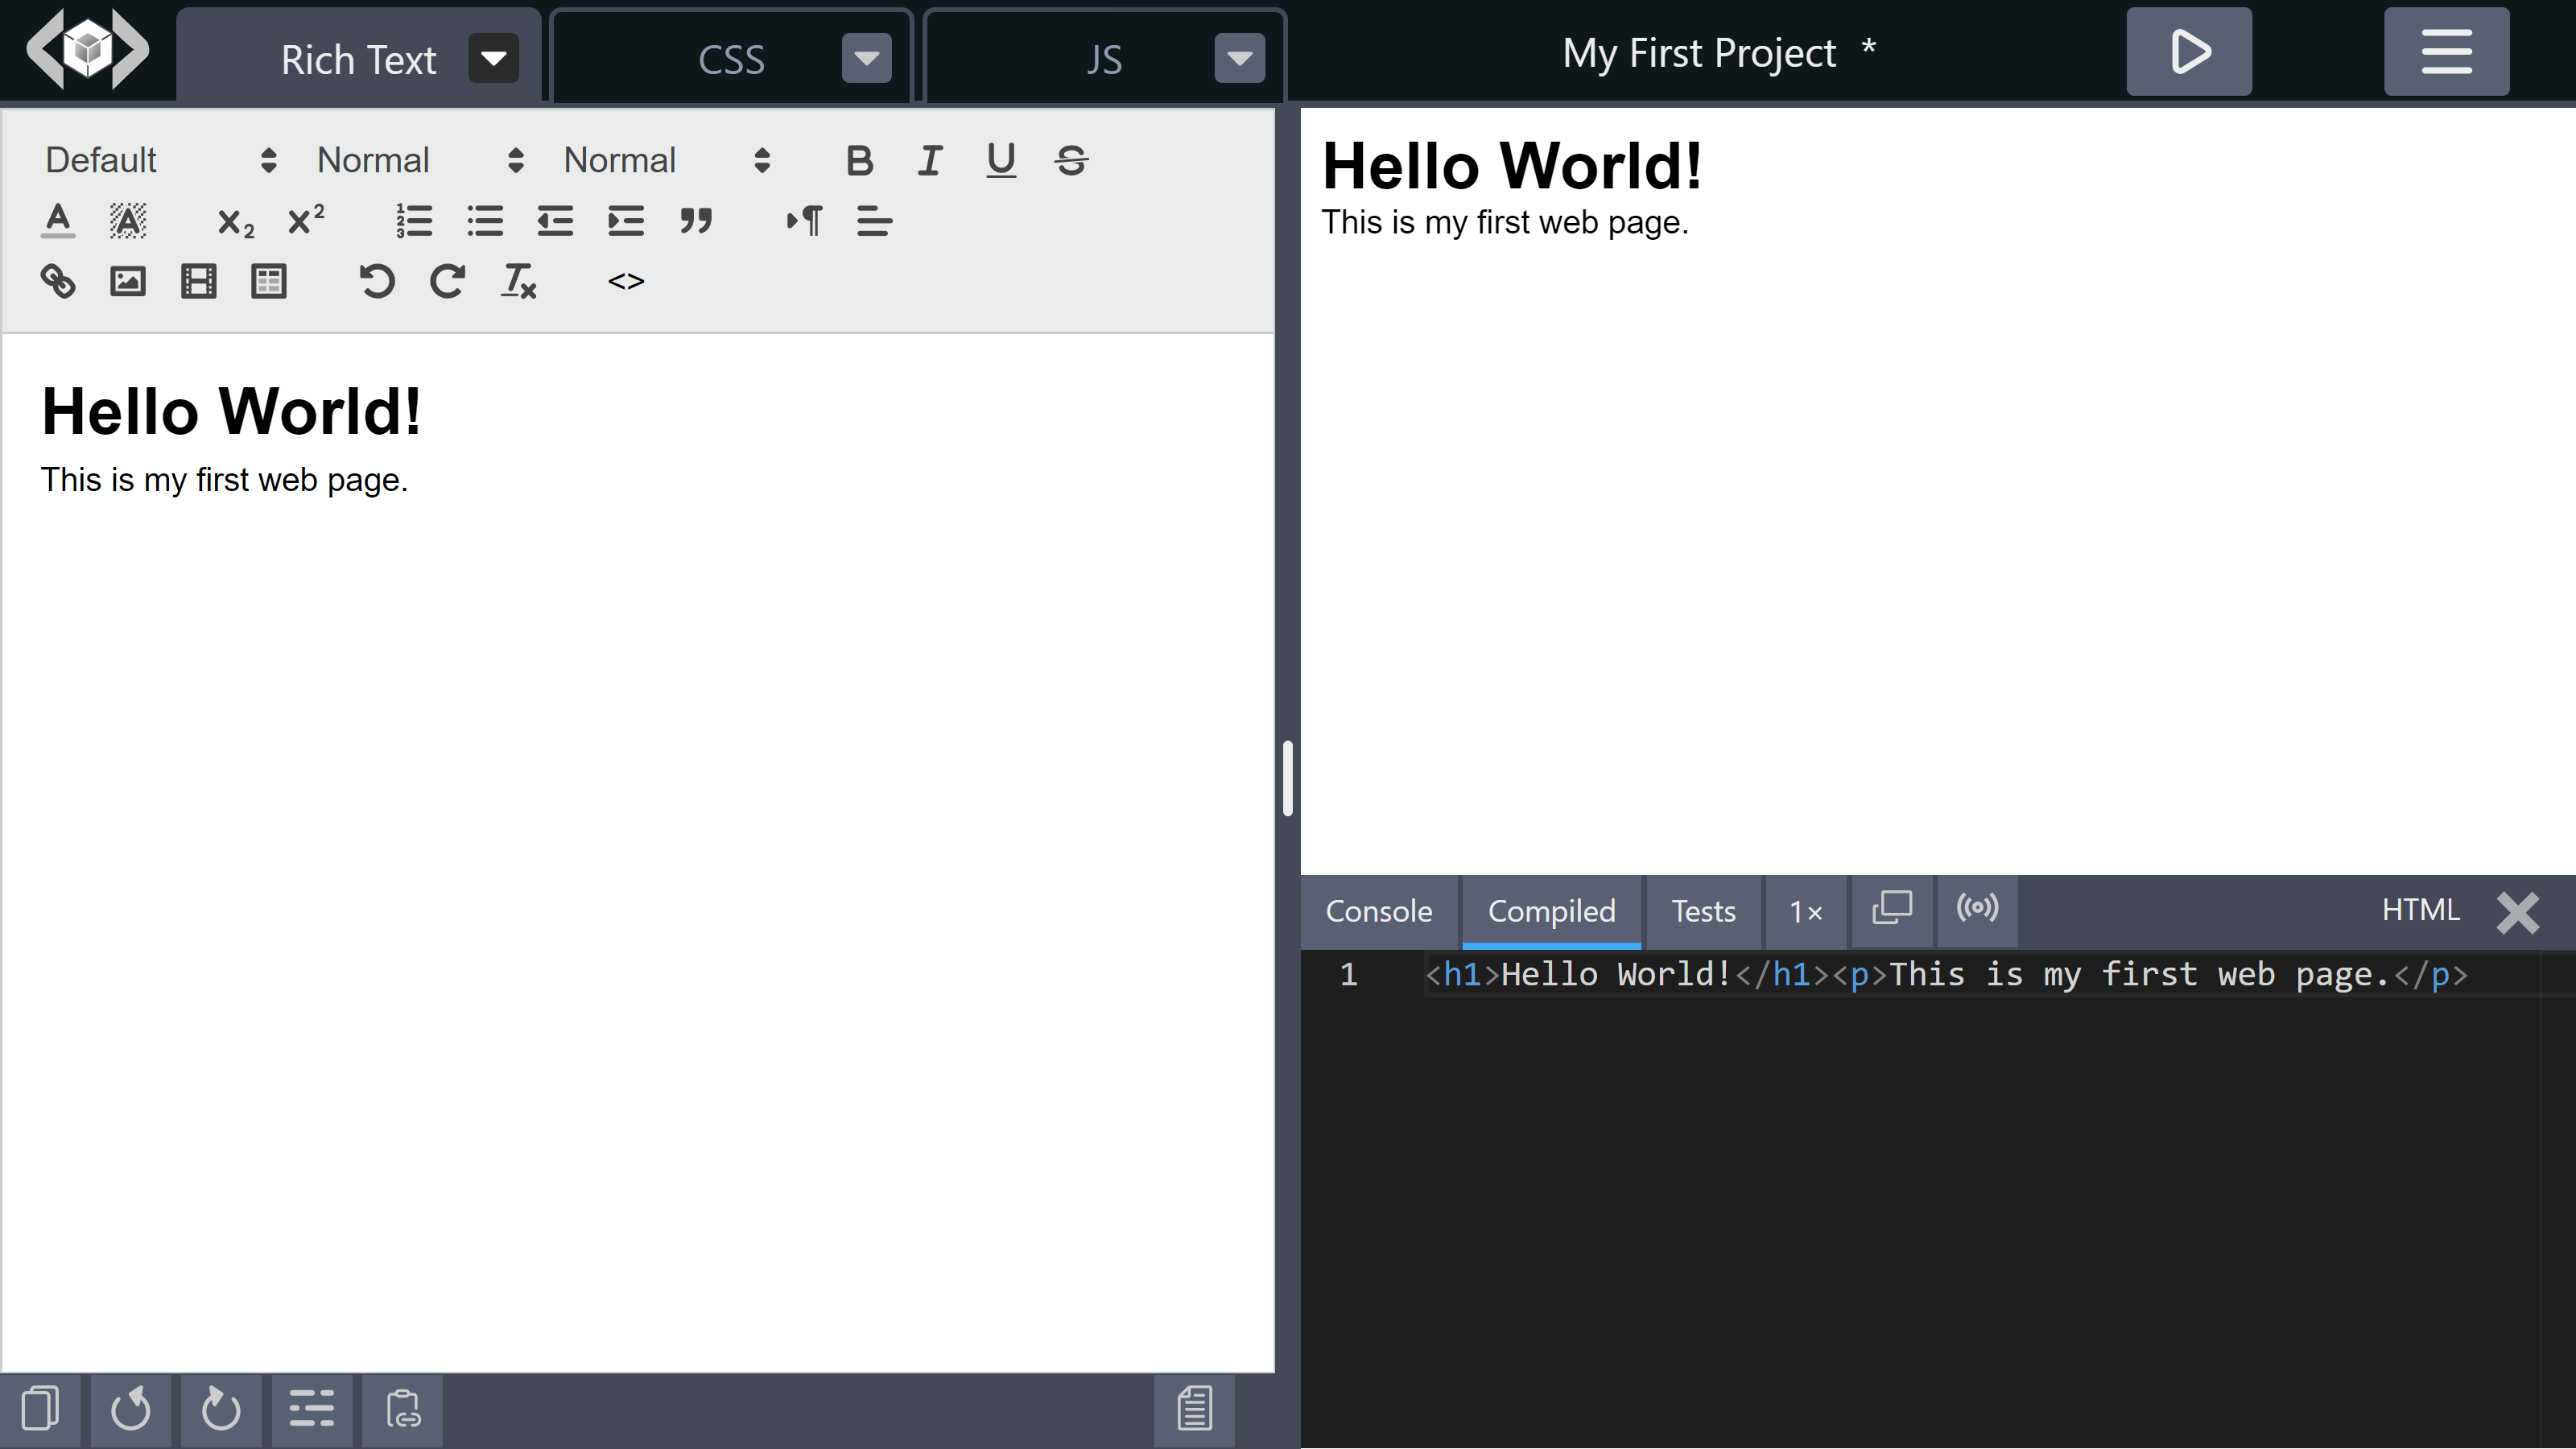Toggle subscript formatting
Viewport: 2576px width, 1449px height.
point(235,221)
